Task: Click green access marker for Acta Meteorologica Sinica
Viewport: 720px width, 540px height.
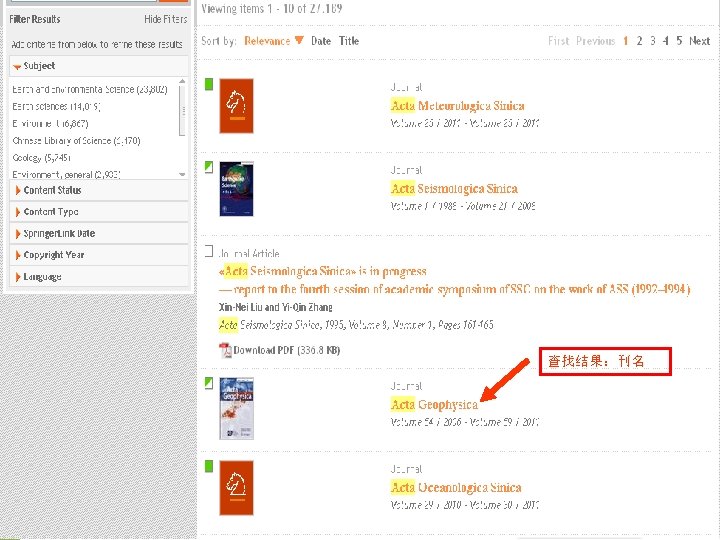Action: click(209, 84)
